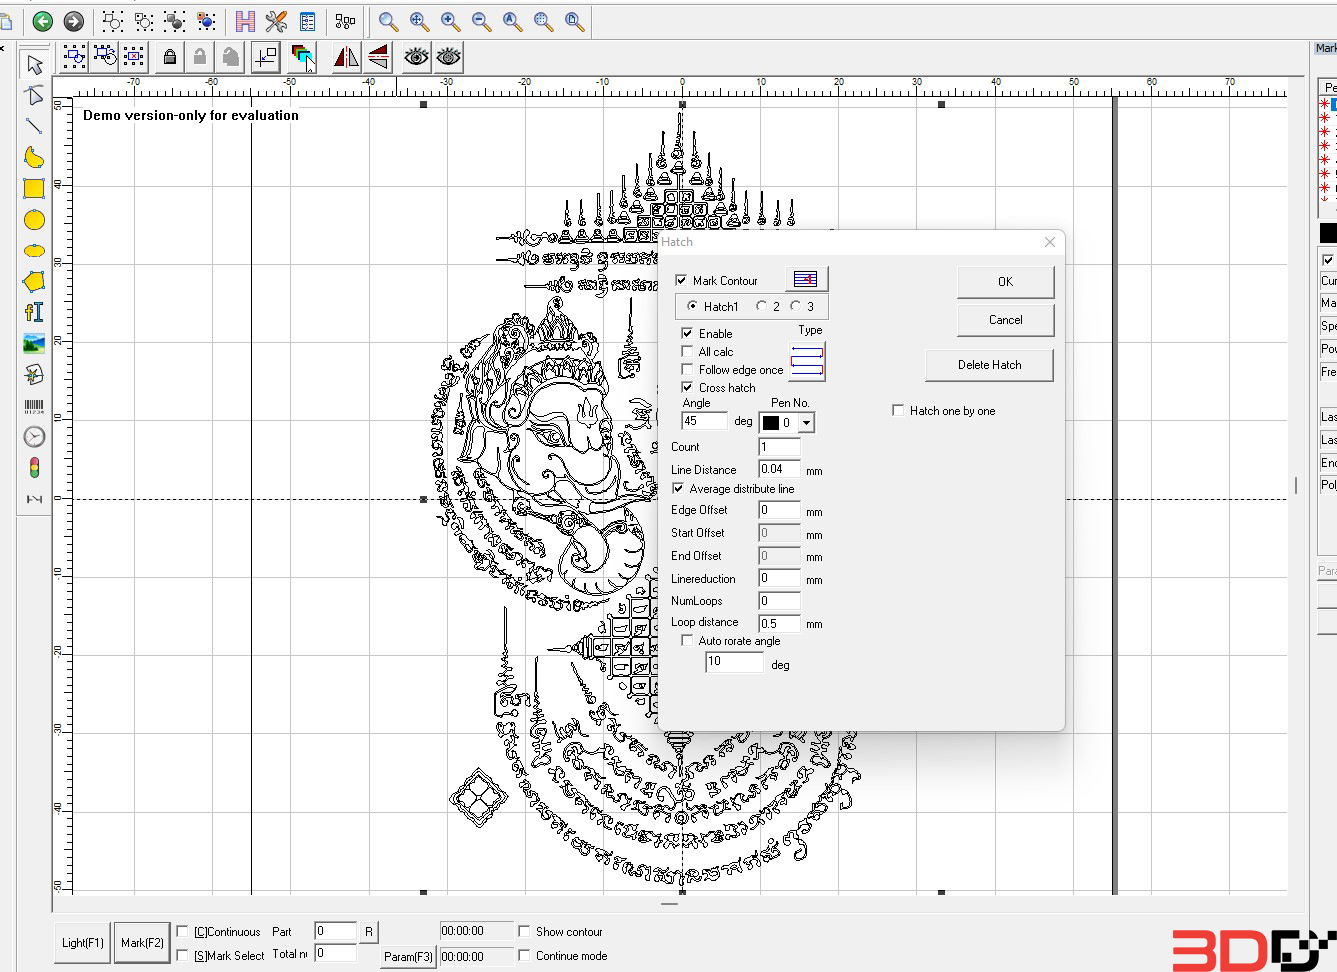Click the Mark(F2) button
This screenshot has height=972, width=1337.
coord(142,943)
